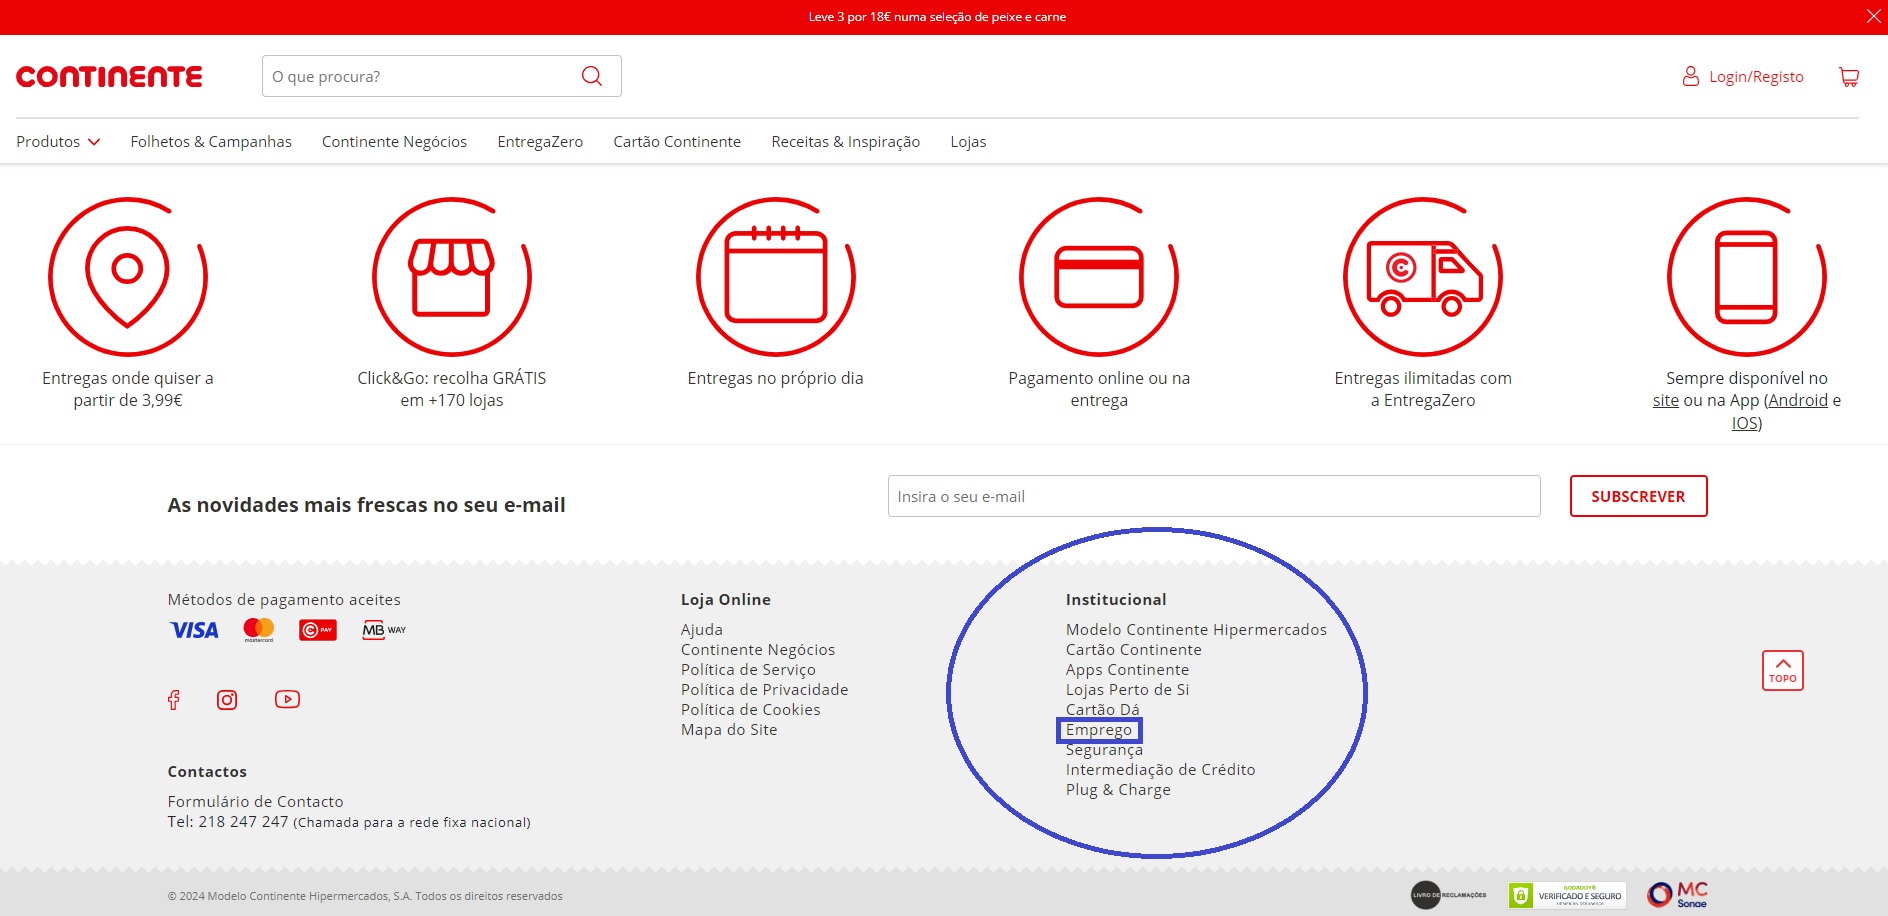Viewport: 1888px width, 916px height.
Task: Open the Plug & Charge link
Action: (x=1118, y=790)
